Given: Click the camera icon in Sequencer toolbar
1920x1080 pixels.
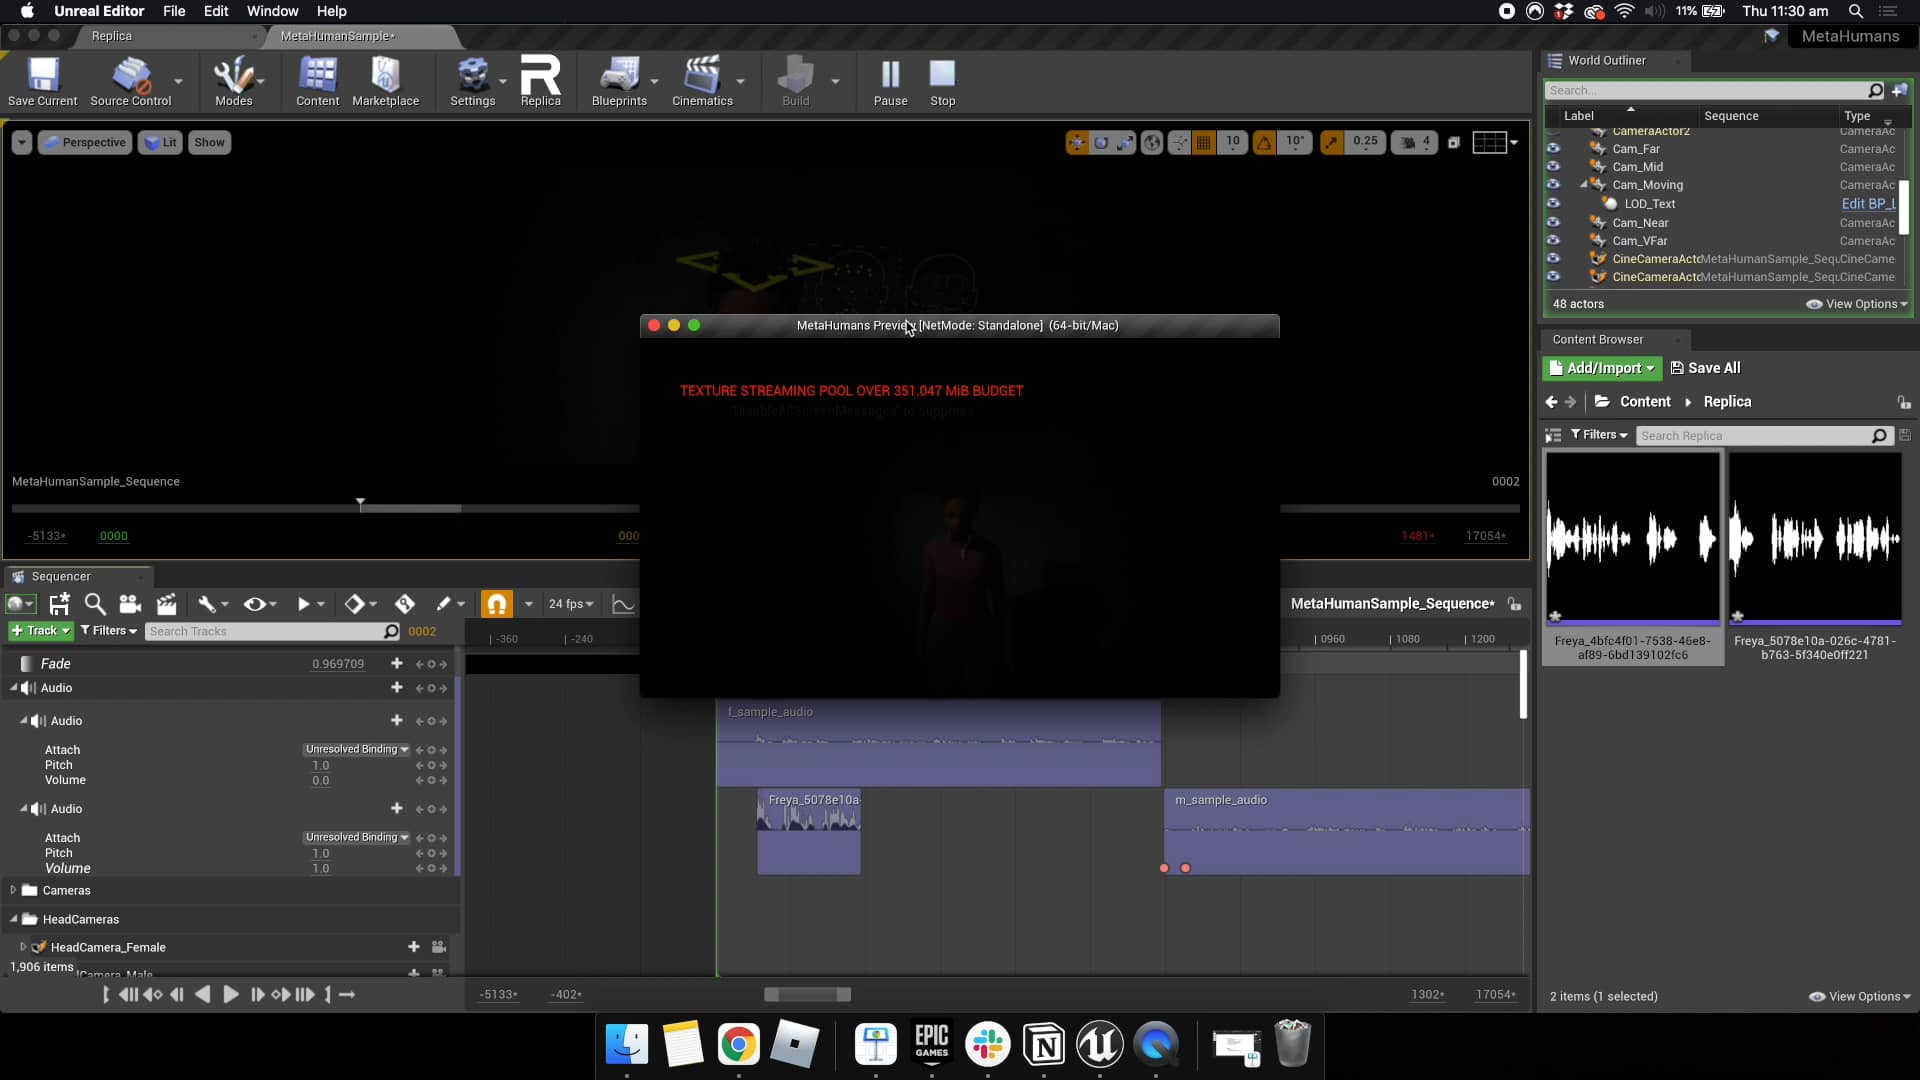Looking at the screenshot, I should point(131,604).
